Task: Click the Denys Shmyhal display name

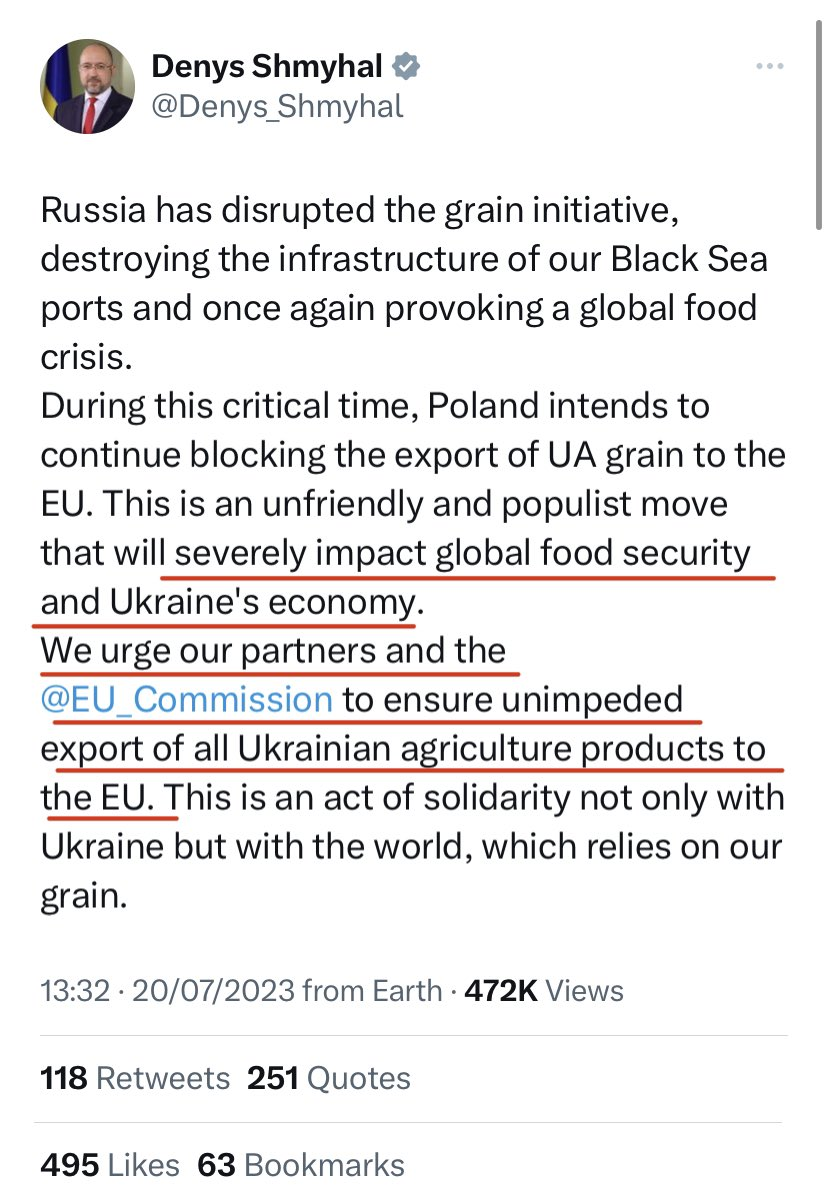Action: point(267,67)
